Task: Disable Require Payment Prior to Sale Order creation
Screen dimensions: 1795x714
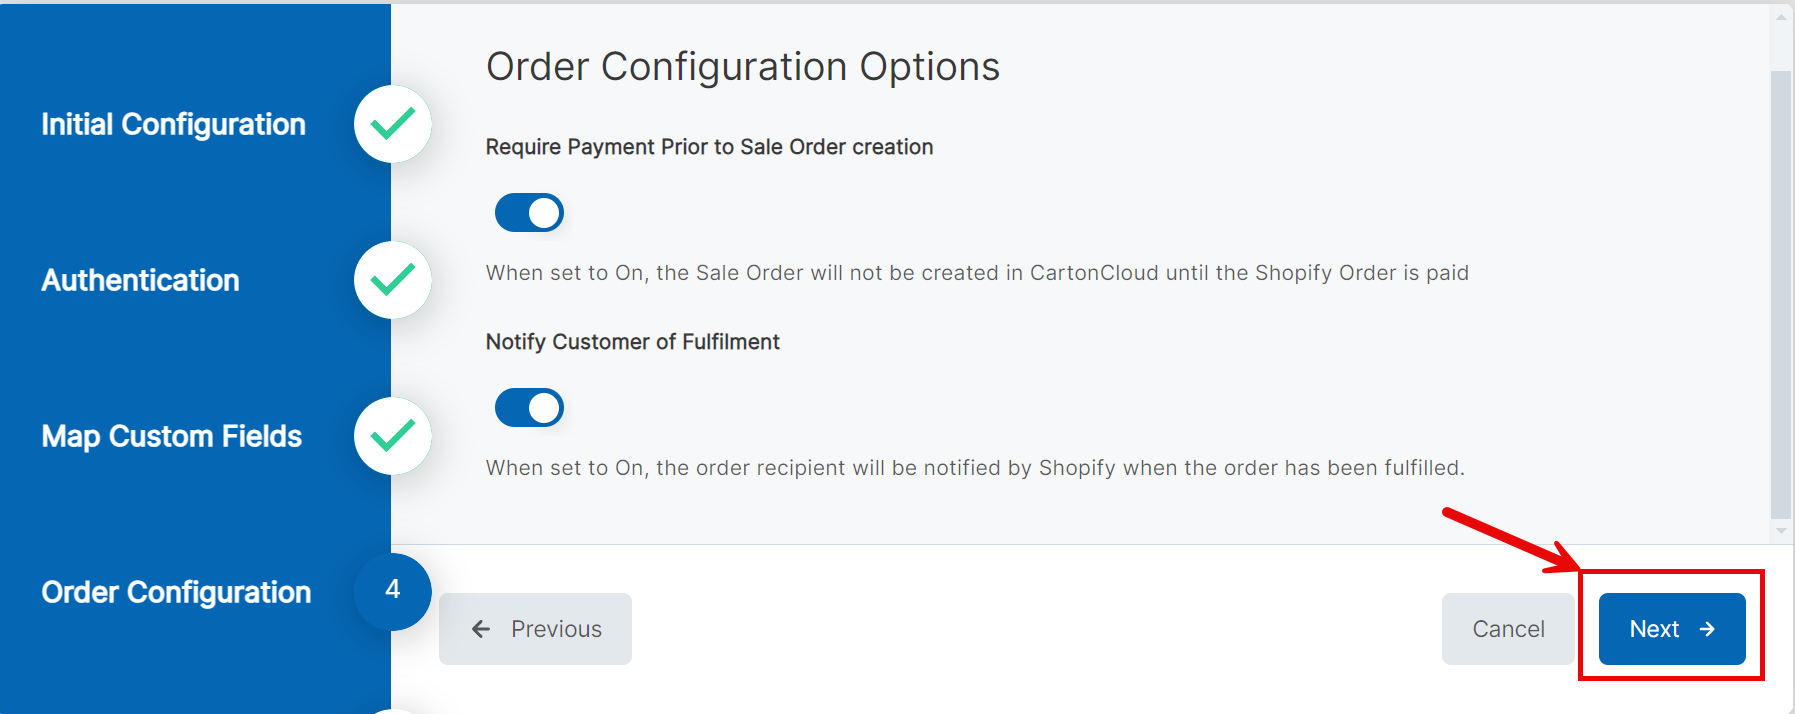Action: click(529, 212)
